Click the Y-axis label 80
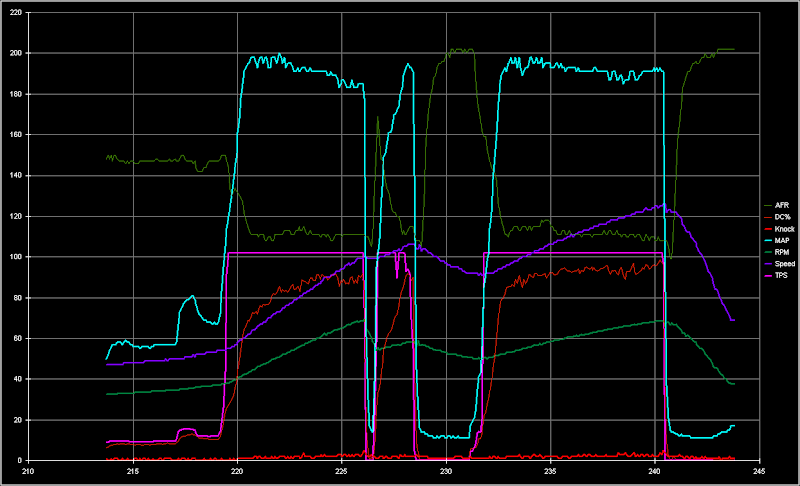Screen dimensions: 800x486 click(x=18, y=297)
